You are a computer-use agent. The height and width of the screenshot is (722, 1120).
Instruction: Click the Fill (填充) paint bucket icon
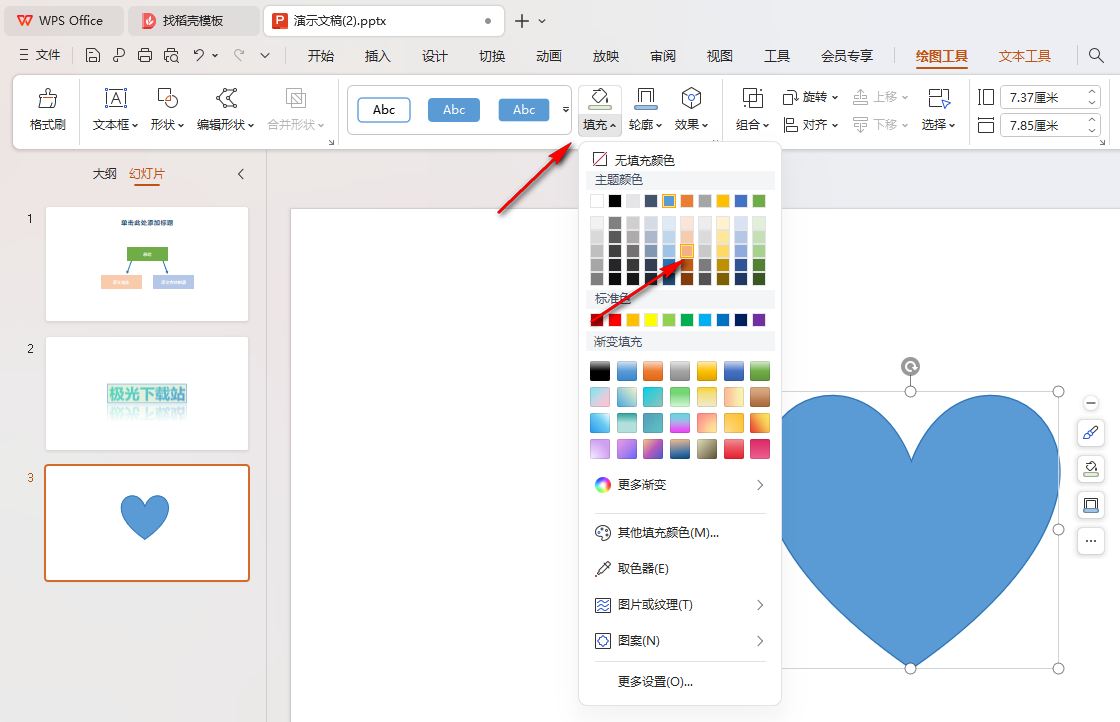[599, 99]
